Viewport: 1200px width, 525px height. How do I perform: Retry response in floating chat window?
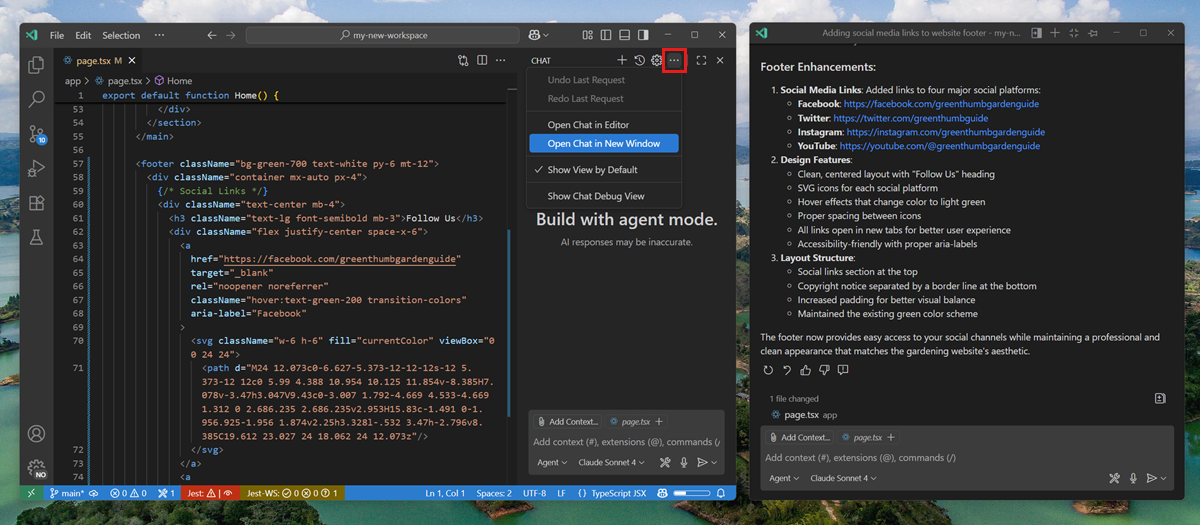pos(768,370)
